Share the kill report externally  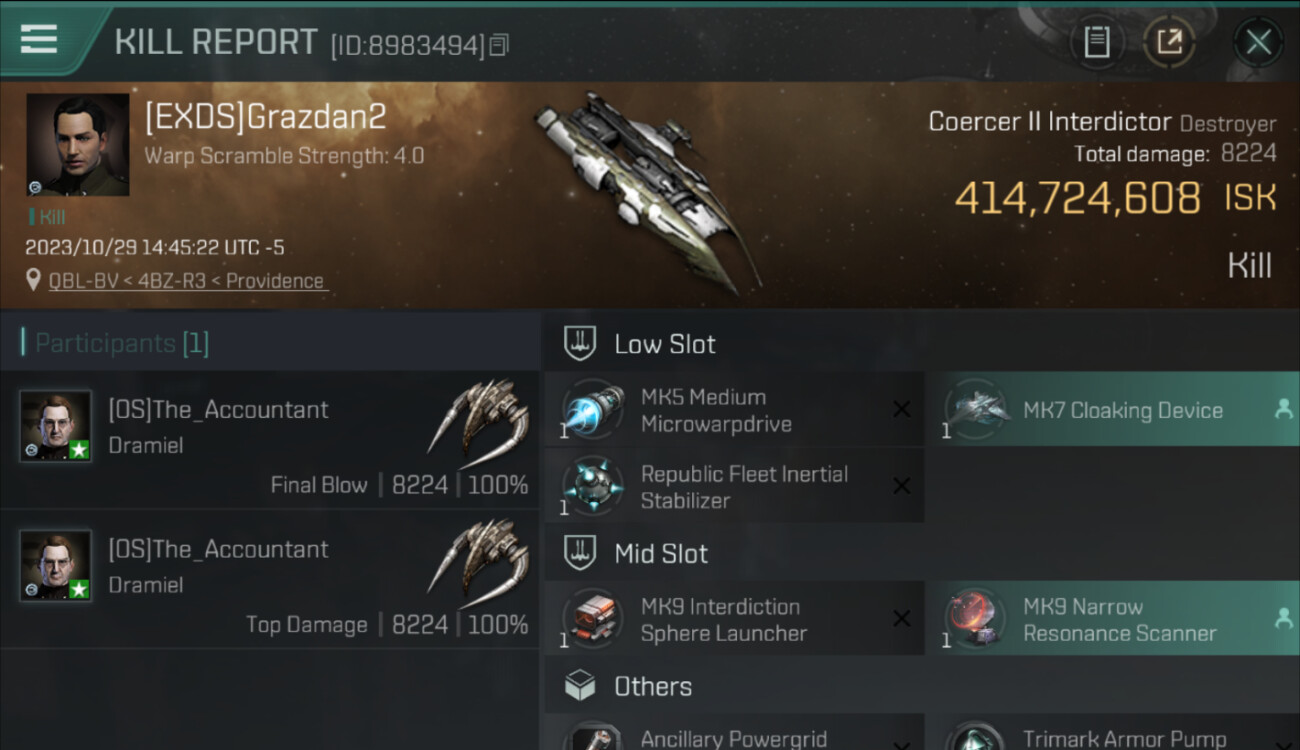tap(1169, 42)
